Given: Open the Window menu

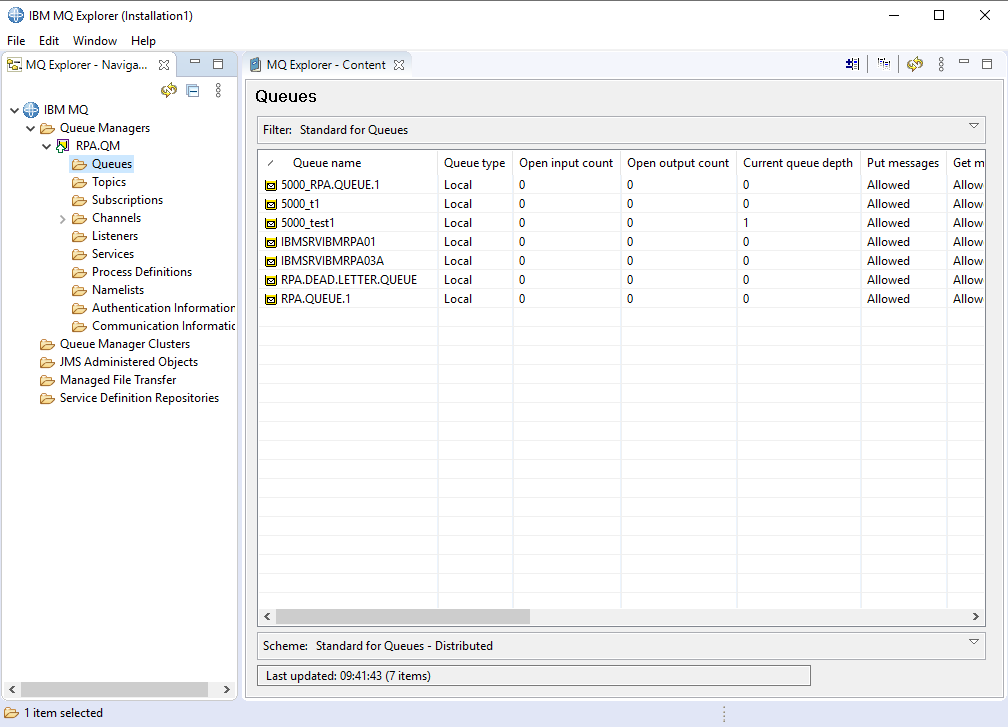Looking at the screenshot, I should [94, 41].
